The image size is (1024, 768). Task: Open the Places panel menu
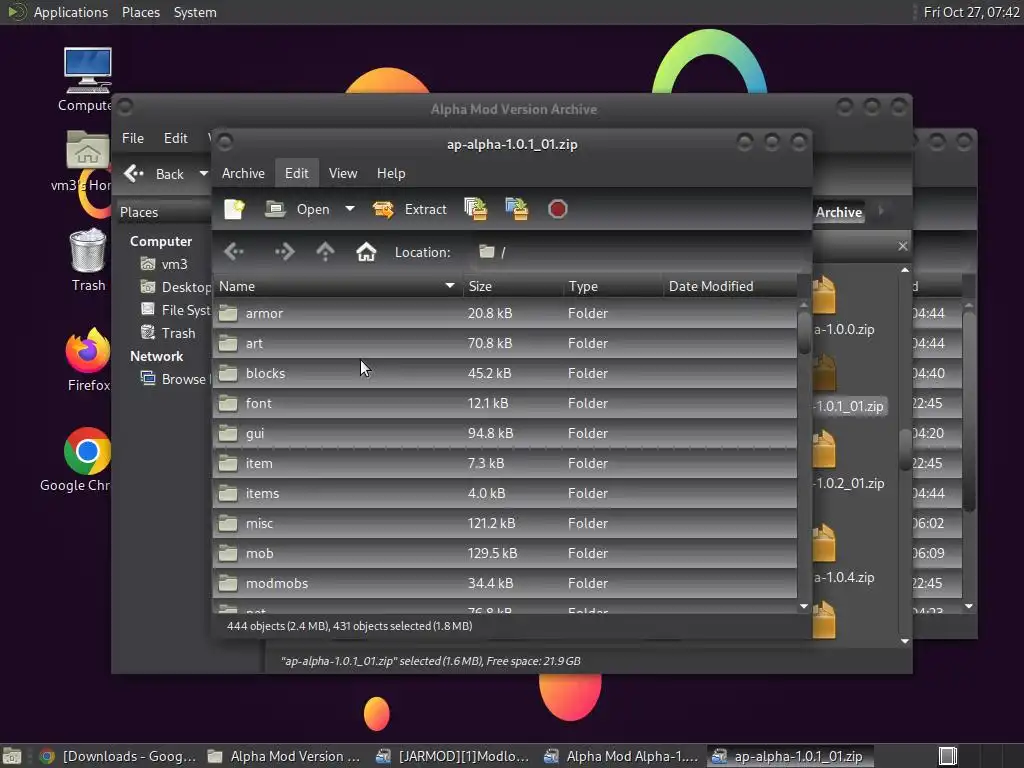141,12
